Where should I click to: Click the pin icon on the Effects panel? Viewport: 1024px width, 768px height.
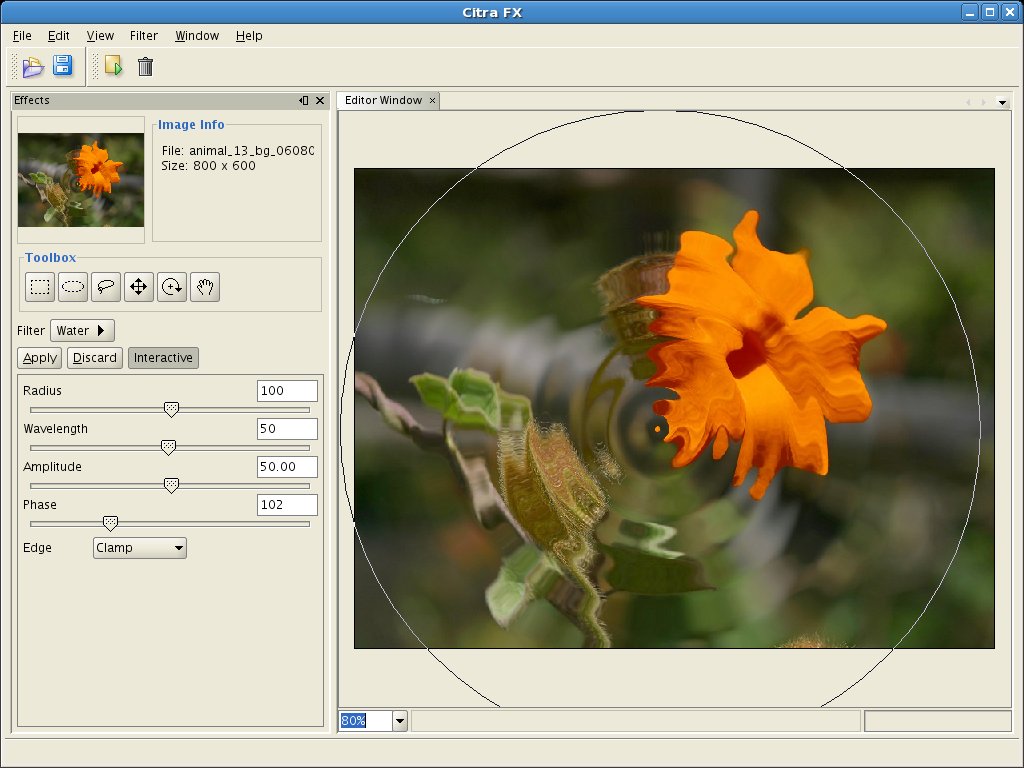pyautogui.click(x=303, y=100)
